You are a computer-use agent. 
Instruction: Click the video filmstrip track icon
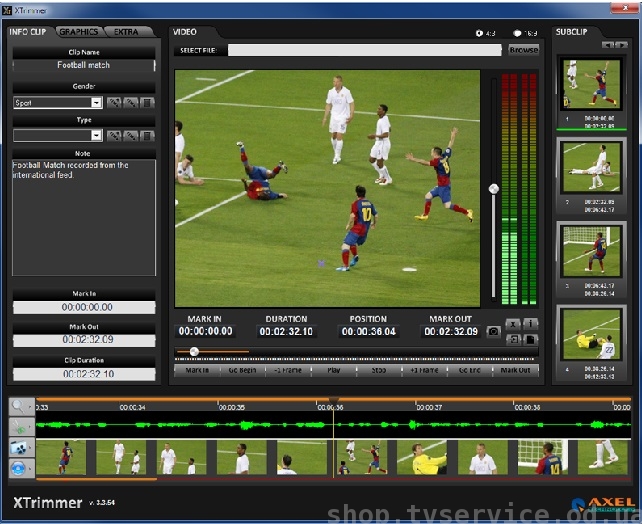tap(21, 448)
